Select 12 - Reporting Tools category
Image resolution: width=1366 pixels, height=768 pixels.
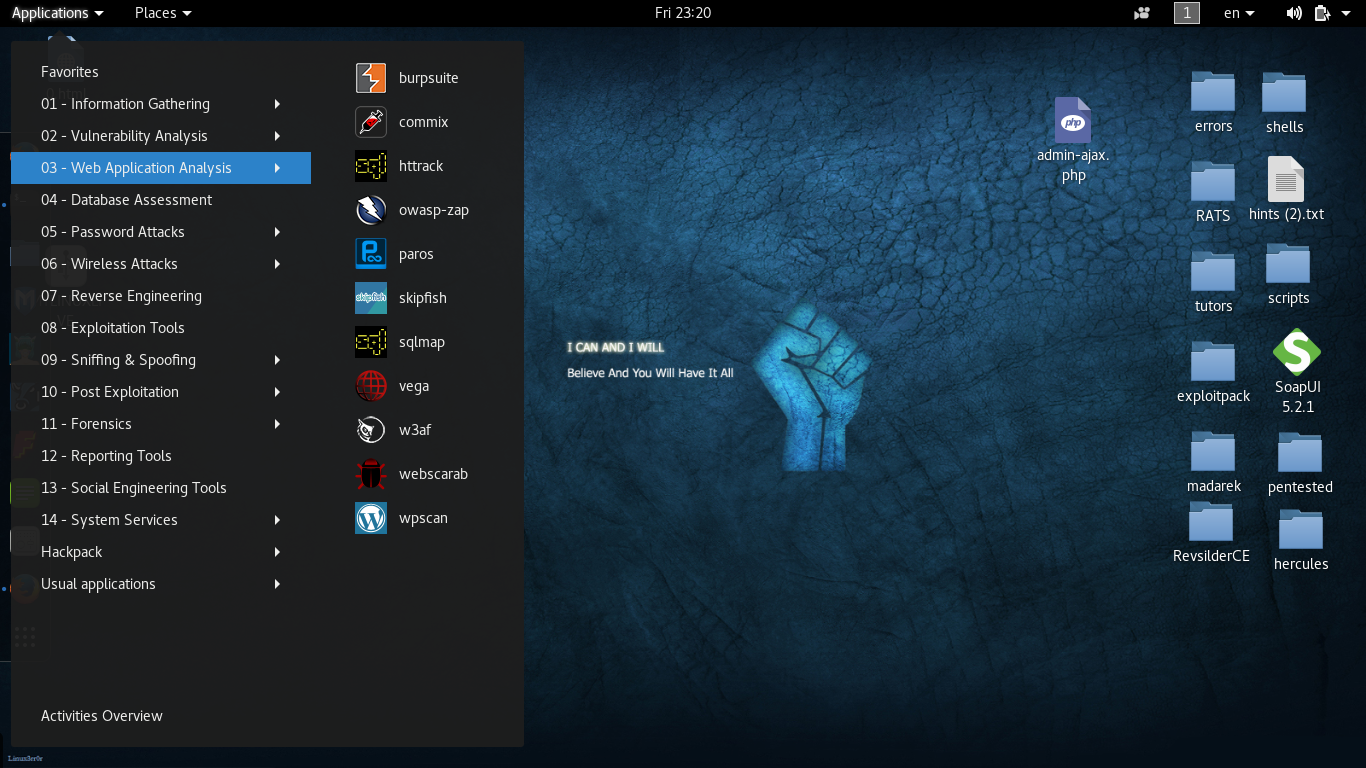pyautogui.click(x=161, y=456)
